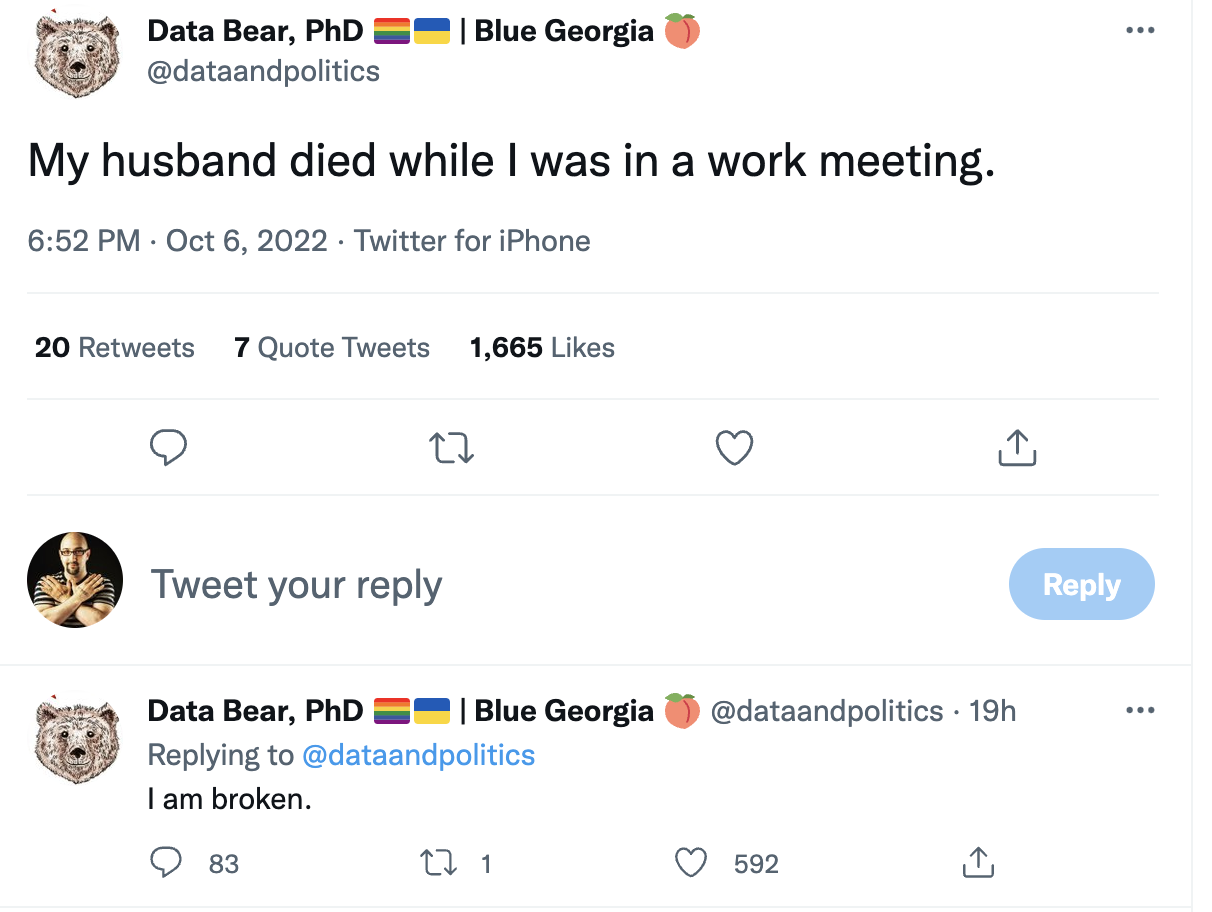
Task: Like the main tweet with the heart icon
Action: [x=734, y=448]
